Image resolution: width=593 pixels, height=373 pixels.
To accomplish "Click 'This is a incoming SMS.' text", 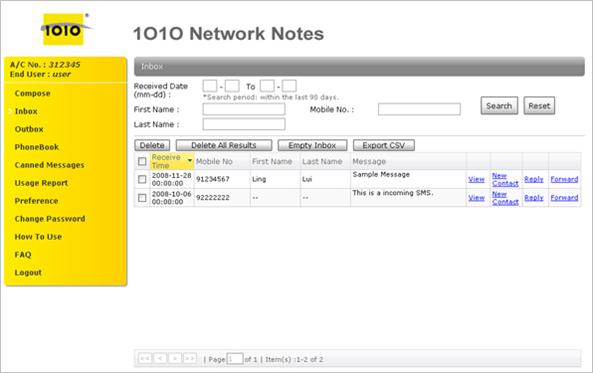I will click(x=393, y=193).
